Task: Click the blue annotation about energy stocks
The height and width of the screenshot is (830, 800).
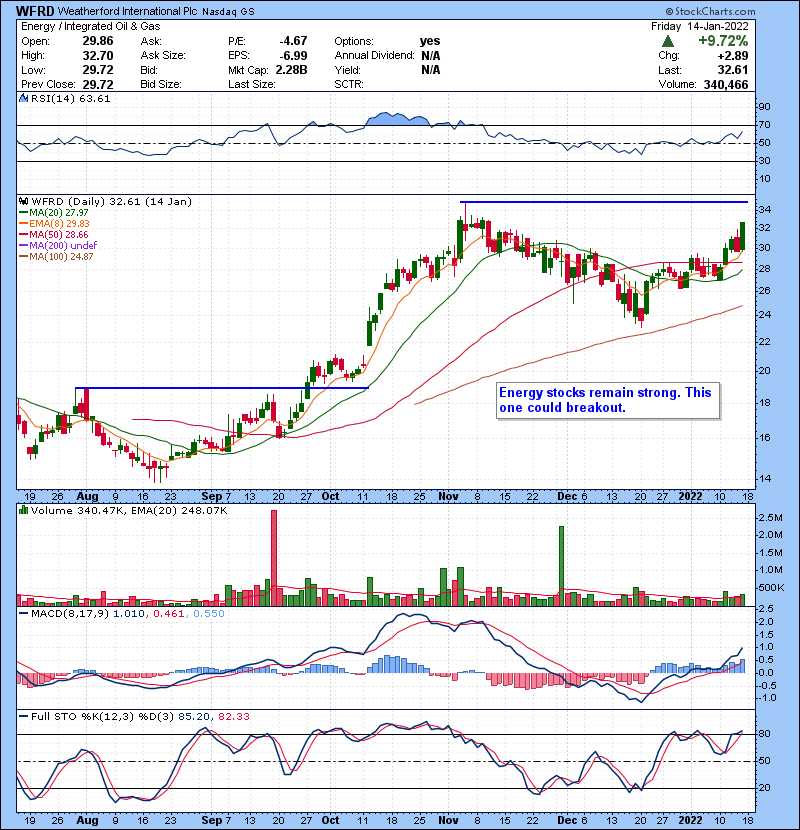Action: [x=608, y=400]
